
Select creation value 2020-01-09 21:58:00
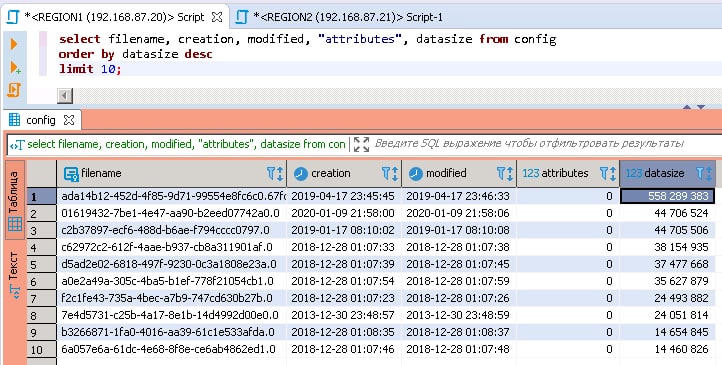pyautogui.click(x=344, y=213)
